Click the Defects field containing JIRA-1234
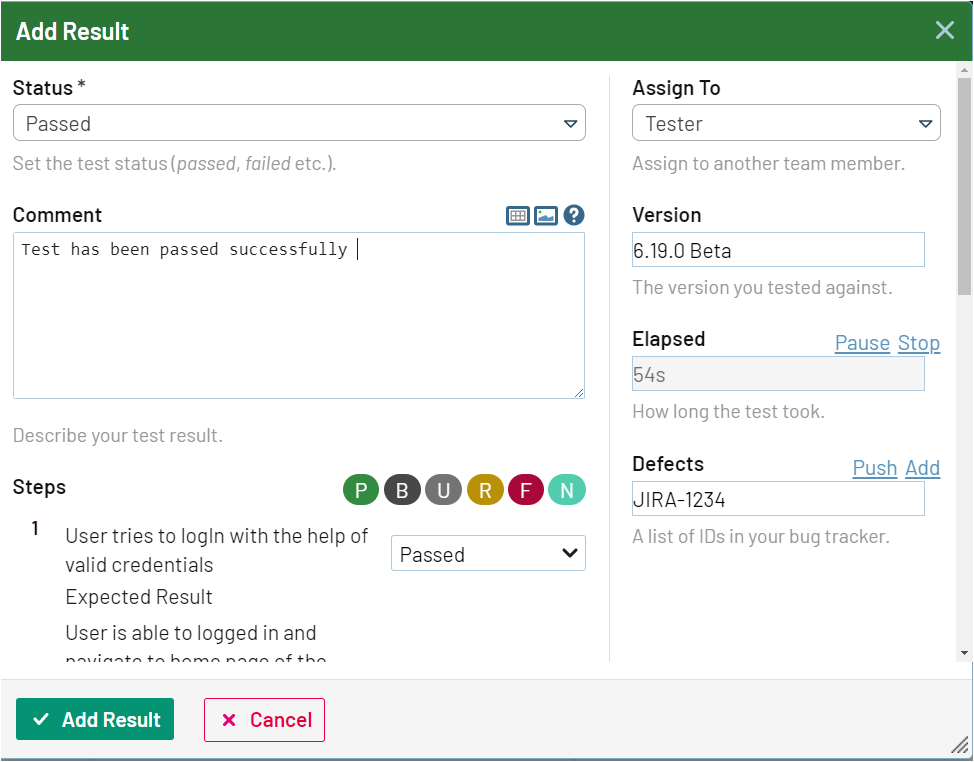Screen dimensions: 974x762 778,499
